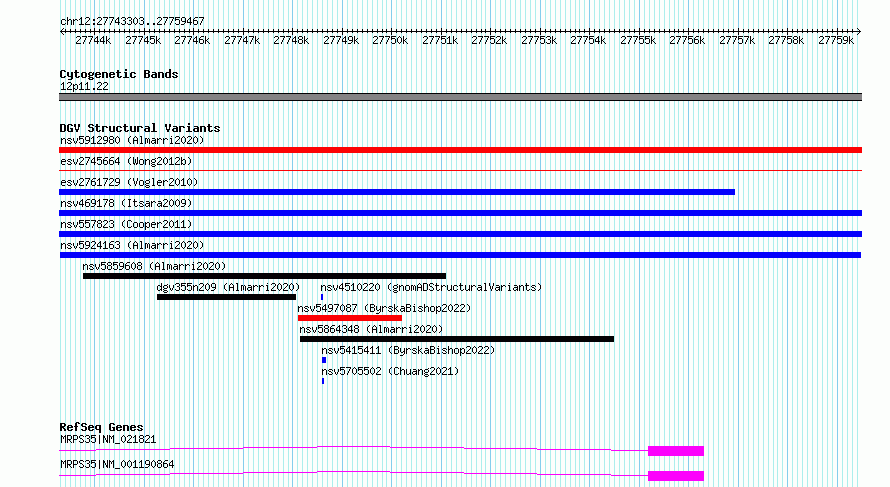This screenshot has height=487, width=890.
Task: Click the 27752k ruler position
Action: click(489, 40)
